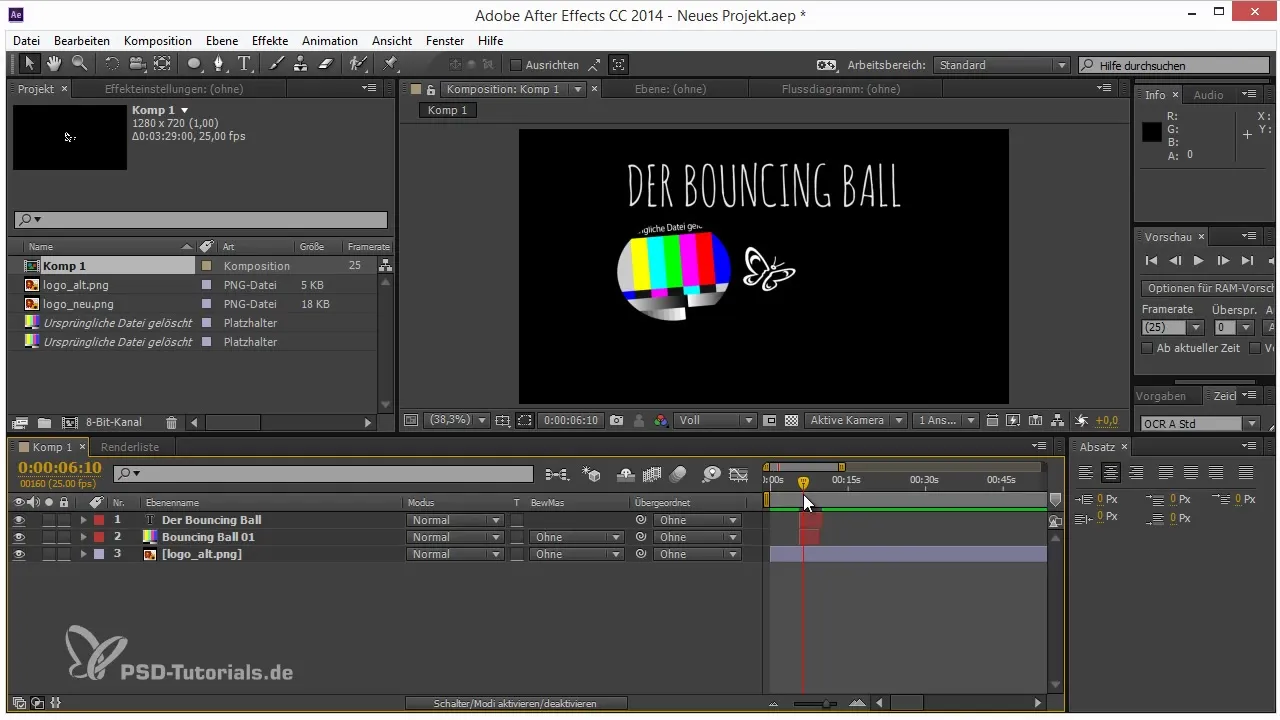Click Schalter/Modi aktivieren/deaktivieren button

click(515, 704)
